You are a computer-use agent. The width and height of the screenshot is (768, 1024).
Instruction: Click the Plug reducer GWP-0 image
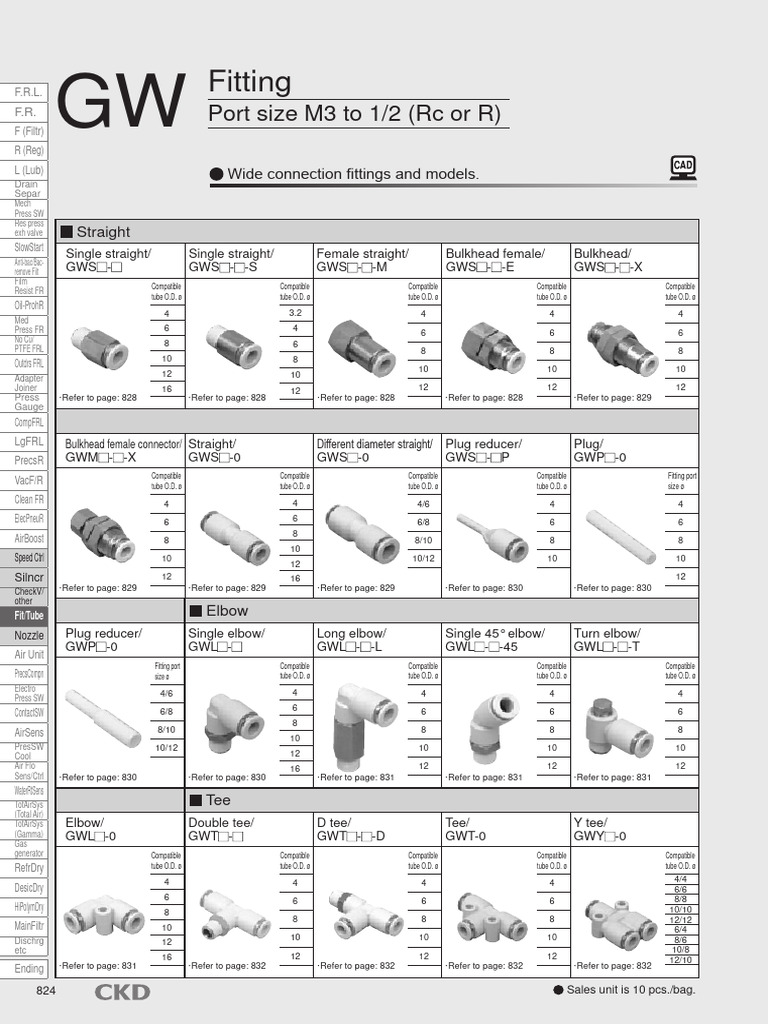[x=103, y=718]
